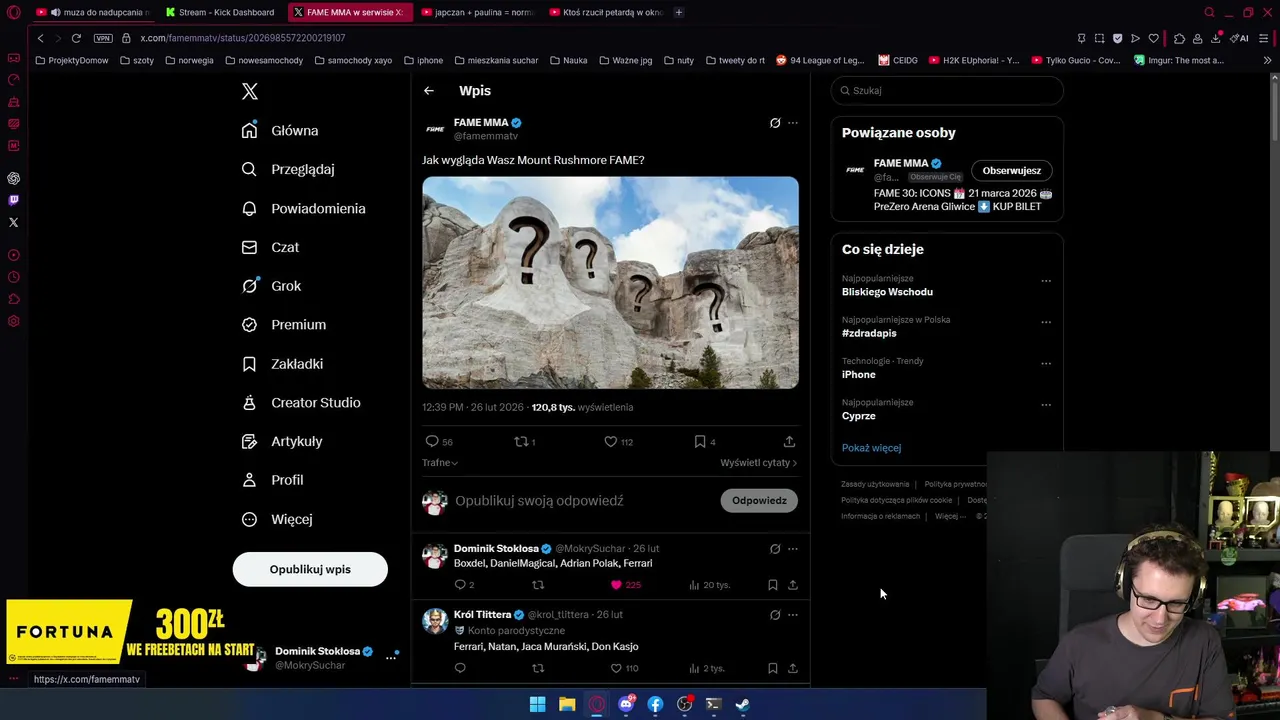Open the Mount Rushmore image

(x=610, y=283)
